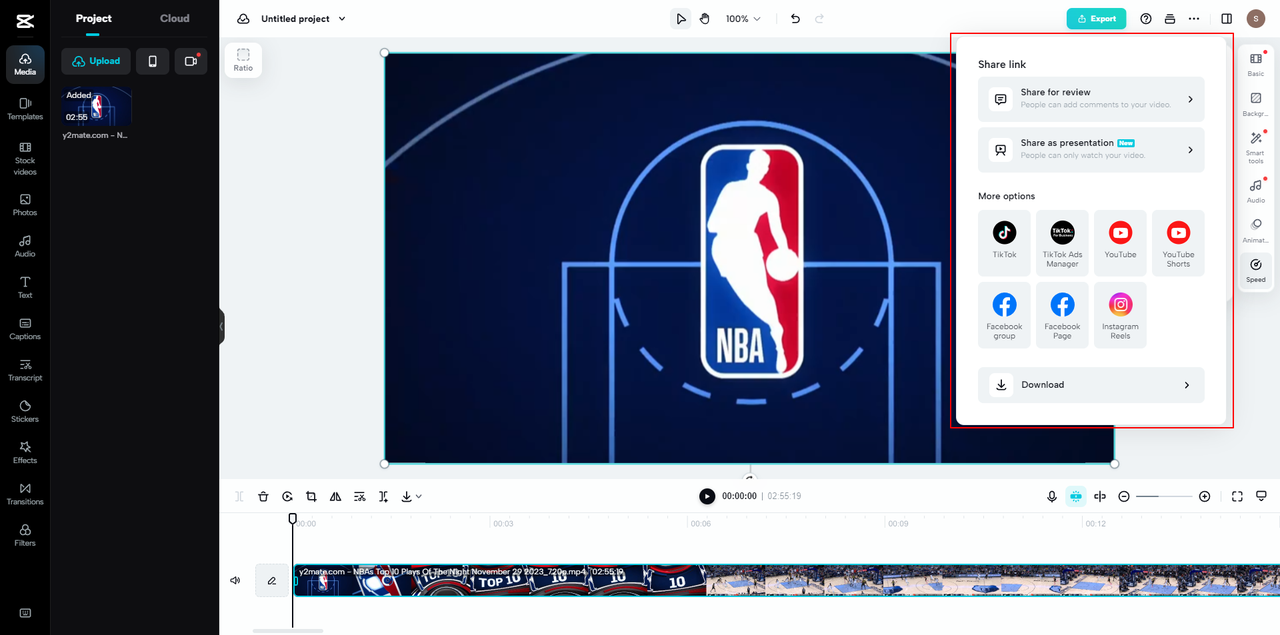The image size is (1280, 635).
Task: Switch to the Project tab
Action: 94,18
